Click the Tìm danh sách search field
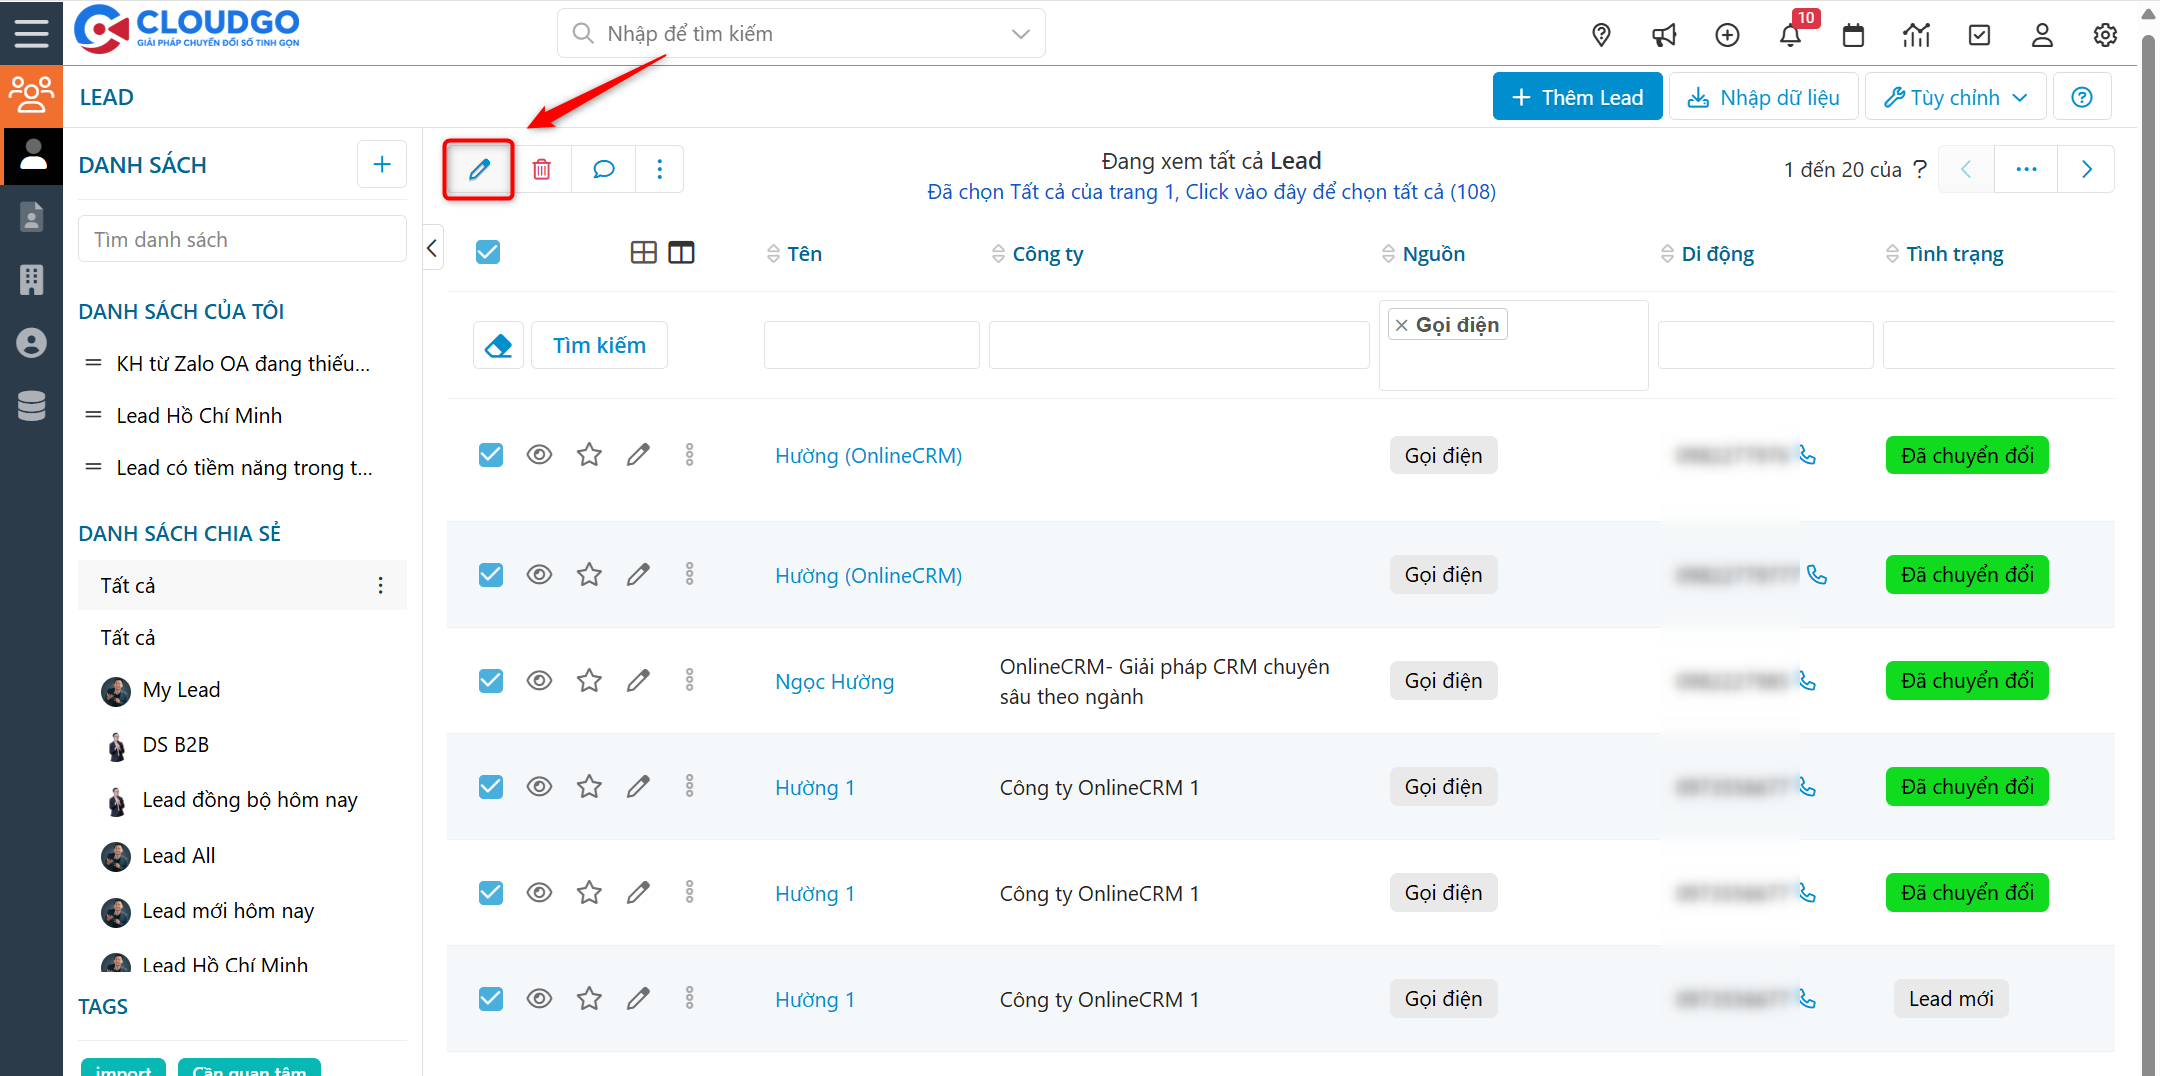Viewport: 2160px width, 1076px height. pyautogui.click(x=242, y=240)
